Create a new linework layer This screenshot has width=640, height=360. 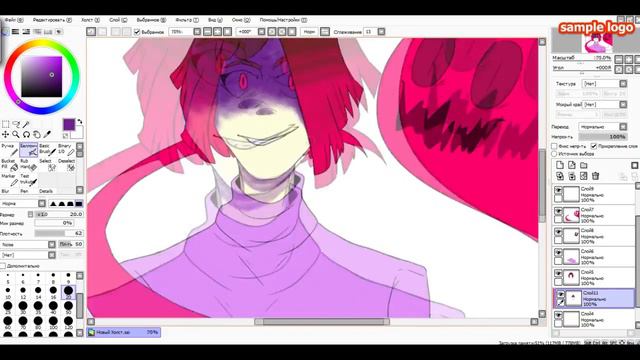click(572, 165)
